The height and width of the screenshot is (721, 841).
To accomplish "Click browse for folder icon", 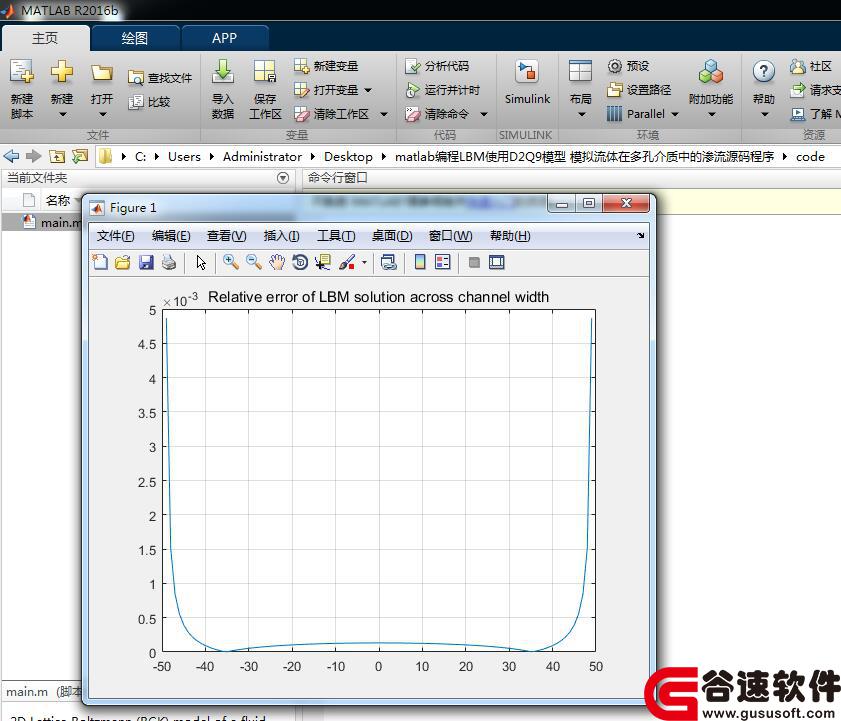I will pos(80,156).
